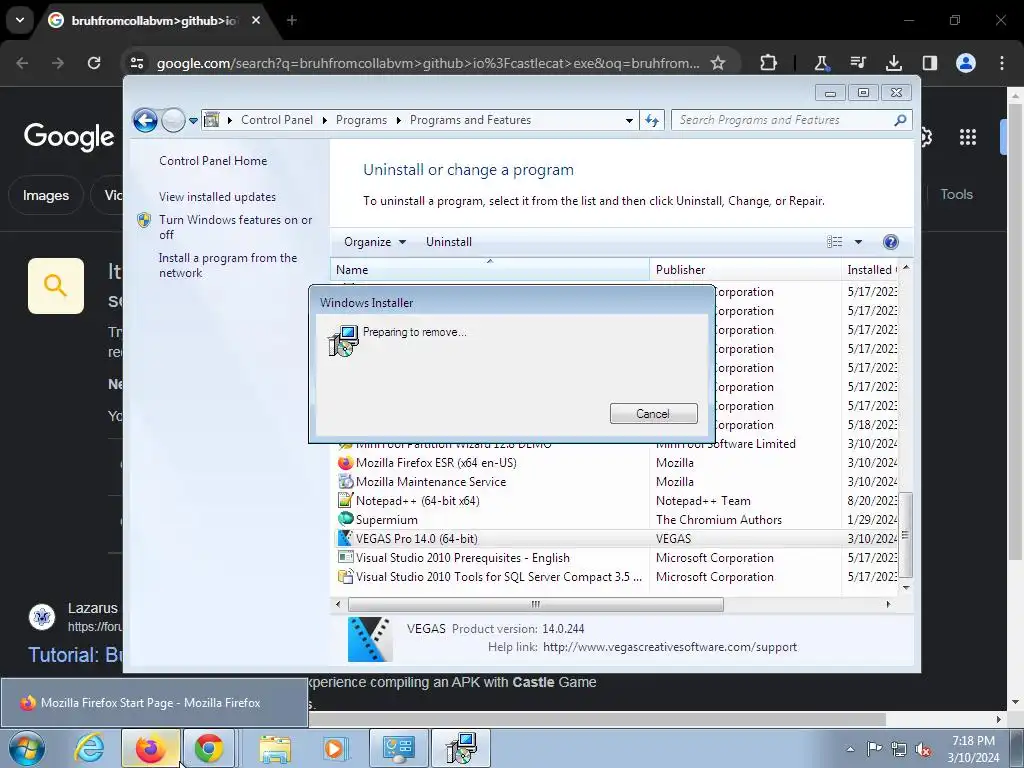Image resolution: width=1024 pixels, height=768 pixels.
Task: Open Internet Explorer from the taskbar
Action: click(x=89, y=748)
